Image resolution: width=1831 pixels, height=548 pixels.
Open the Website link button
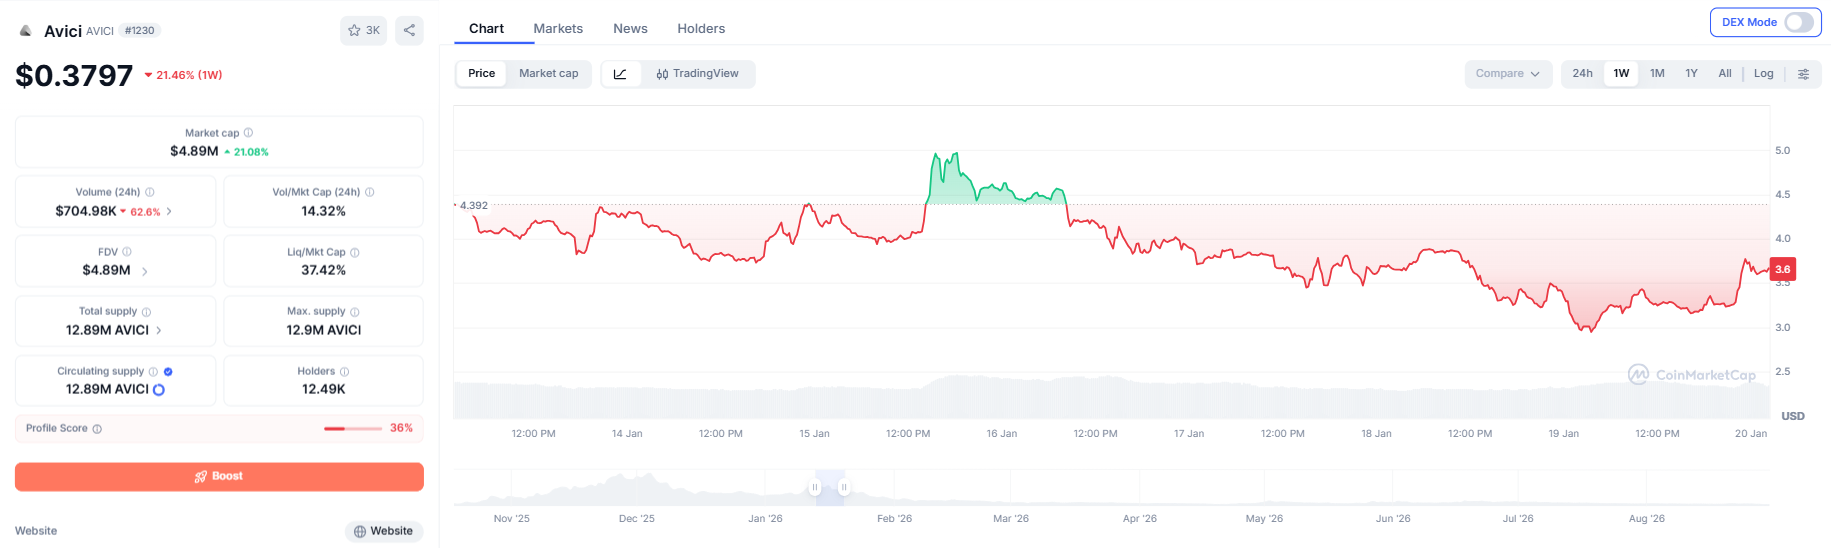[x=384, y=531]
